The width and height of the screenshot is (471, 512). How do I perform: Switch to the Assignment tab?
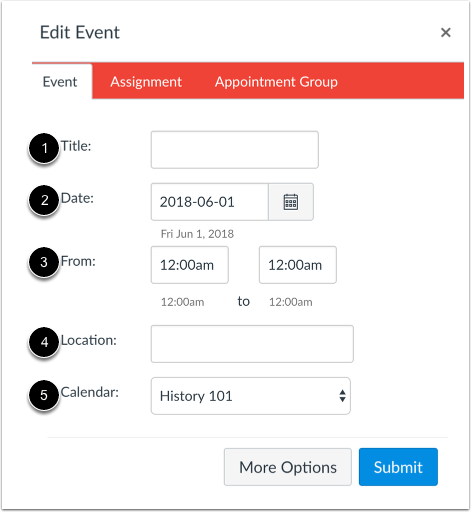[x=146, y=82]
